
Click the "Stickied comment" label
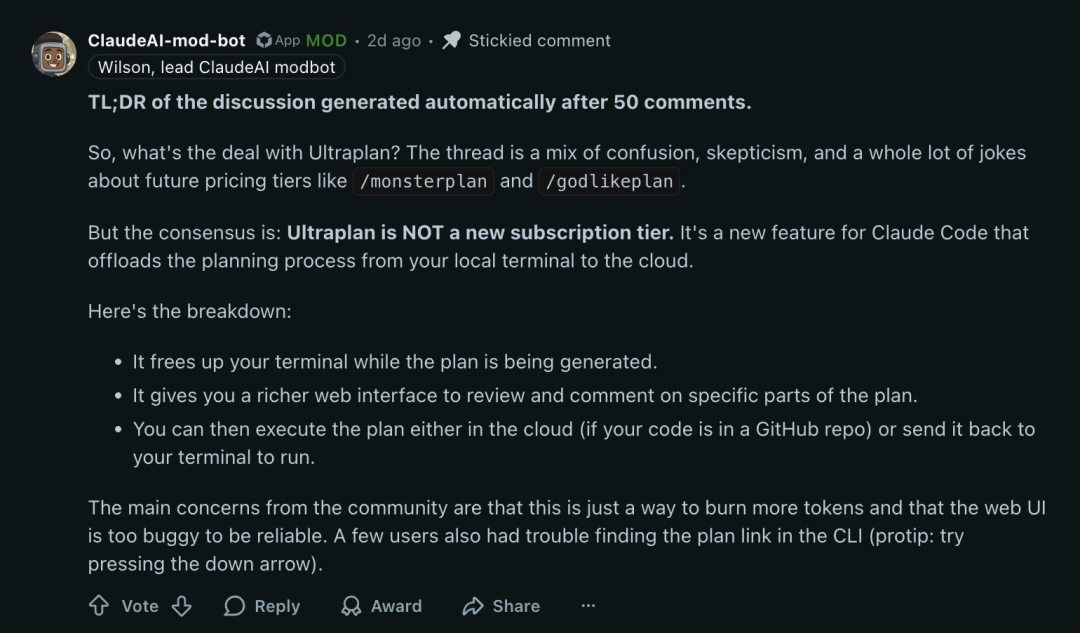click(x=539, y=41)
